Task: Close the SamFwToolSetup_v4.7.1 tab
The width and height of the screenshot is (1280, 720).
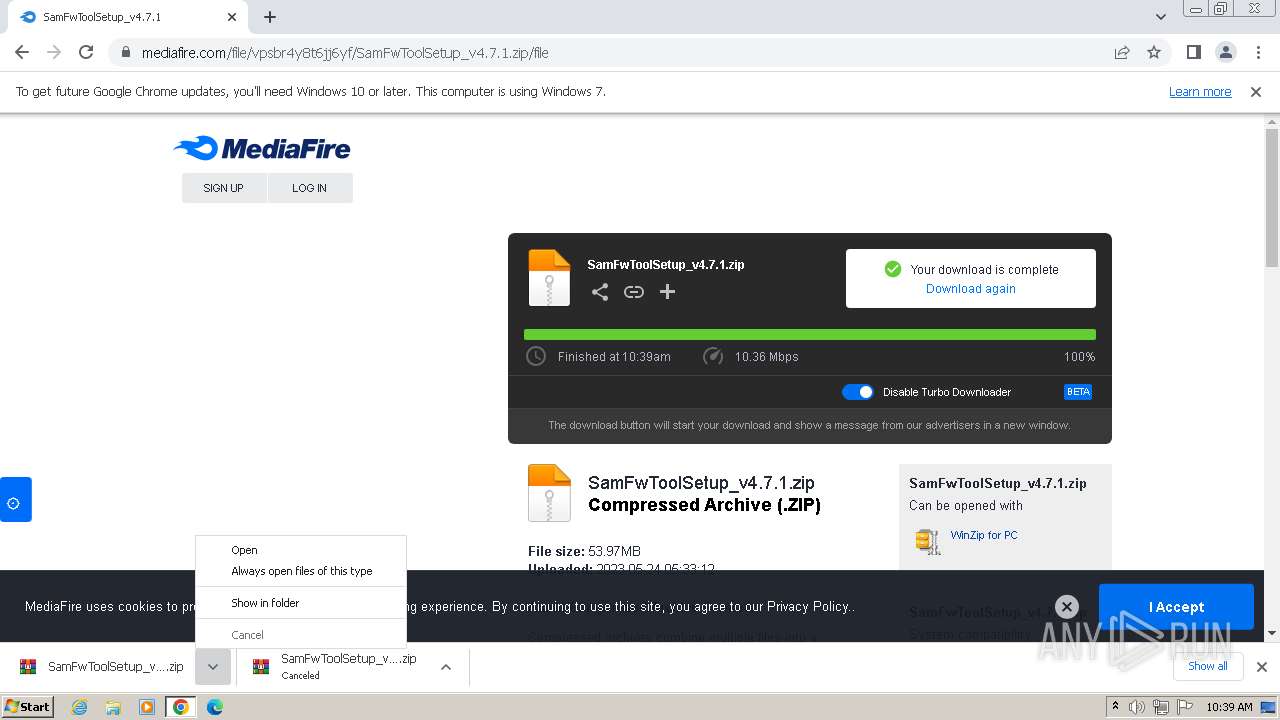Action: pos(232,17)
